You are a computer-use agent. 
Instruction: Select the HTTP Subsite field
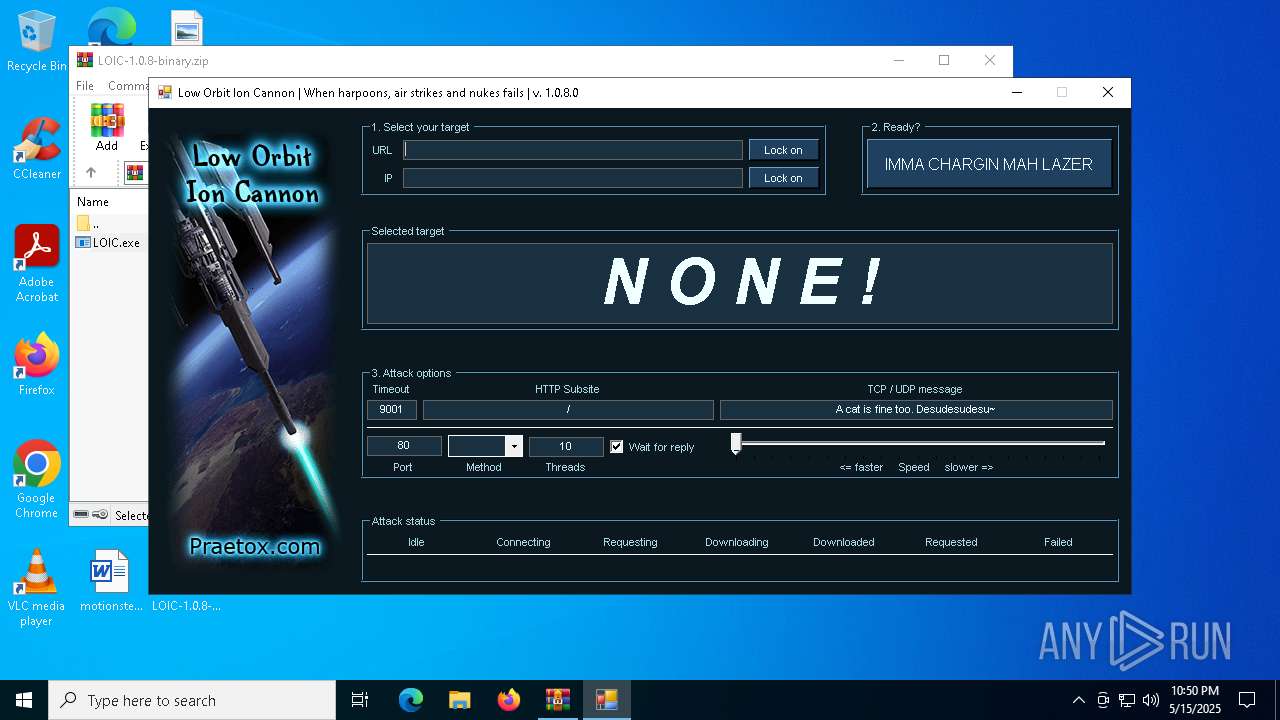tap(568, 409)
